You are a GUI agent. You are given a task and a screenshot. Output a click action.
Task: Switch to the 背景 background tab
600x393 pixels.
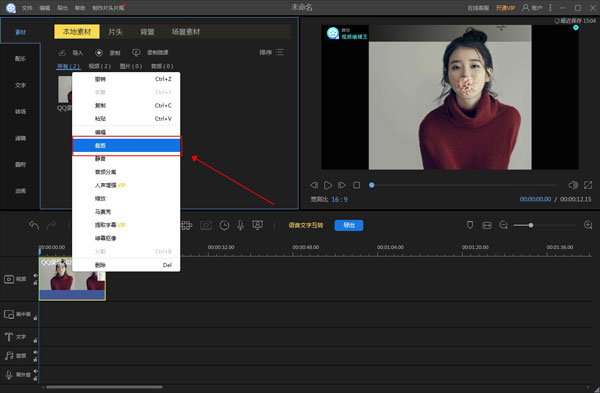click(x=147, y=32)
